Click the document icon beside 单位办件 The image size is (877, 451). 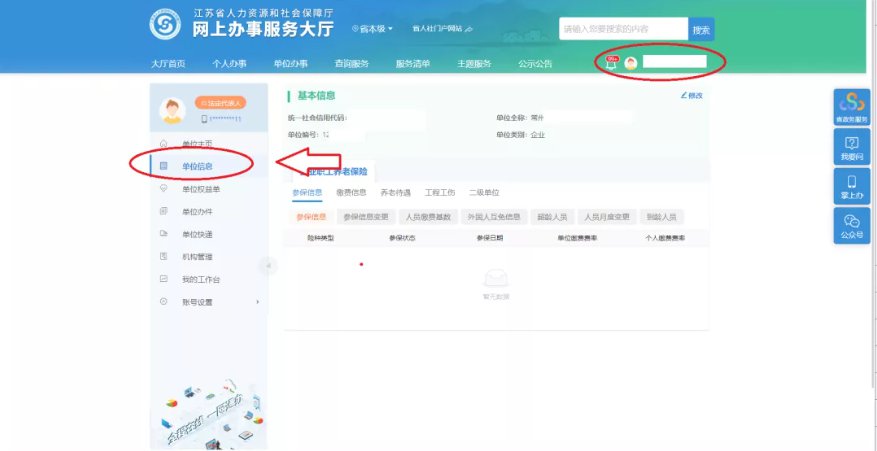coord(164,211)
